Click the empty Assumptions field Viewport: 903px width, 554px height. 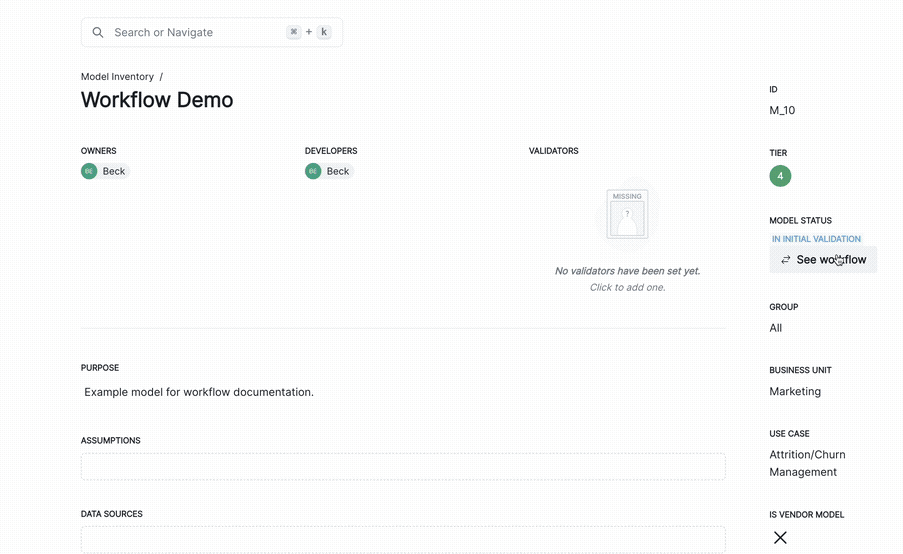(403, 466)
